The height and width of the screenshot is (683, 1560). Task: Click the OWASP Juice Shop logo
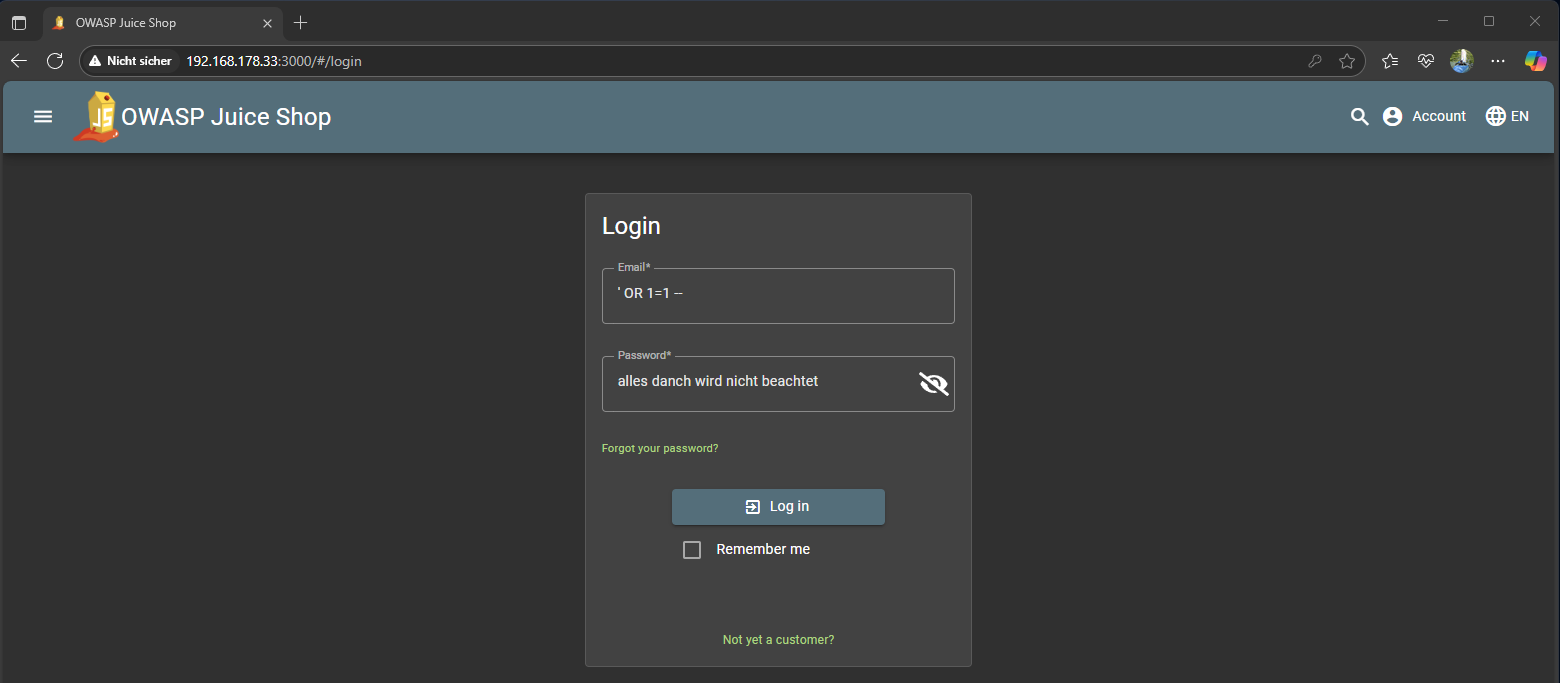click(x=97, y=117)
